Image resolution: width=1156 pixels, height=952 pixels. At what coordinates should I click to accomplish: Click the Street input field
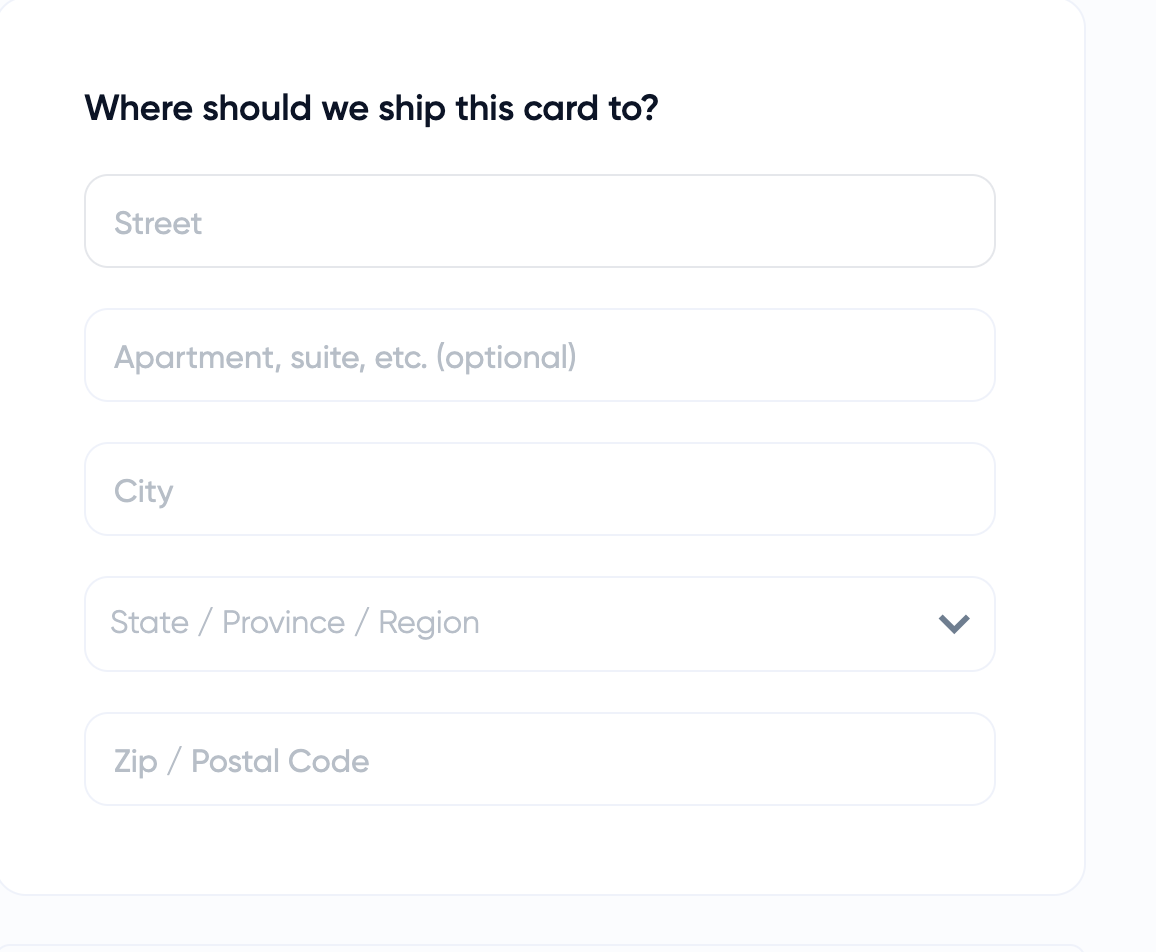pos(540,222)
